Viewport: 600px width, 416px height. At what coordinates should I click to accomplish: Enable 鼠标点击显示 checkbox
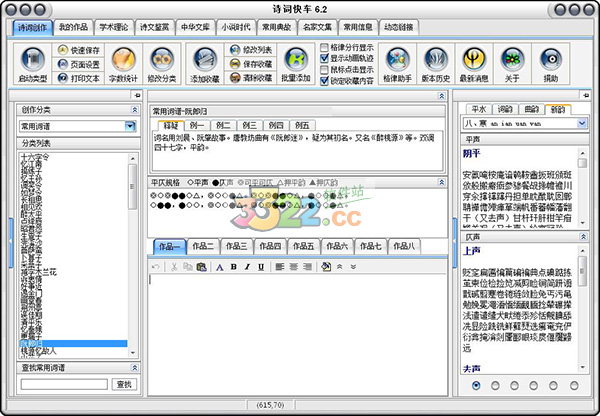(x=324, y=70)
